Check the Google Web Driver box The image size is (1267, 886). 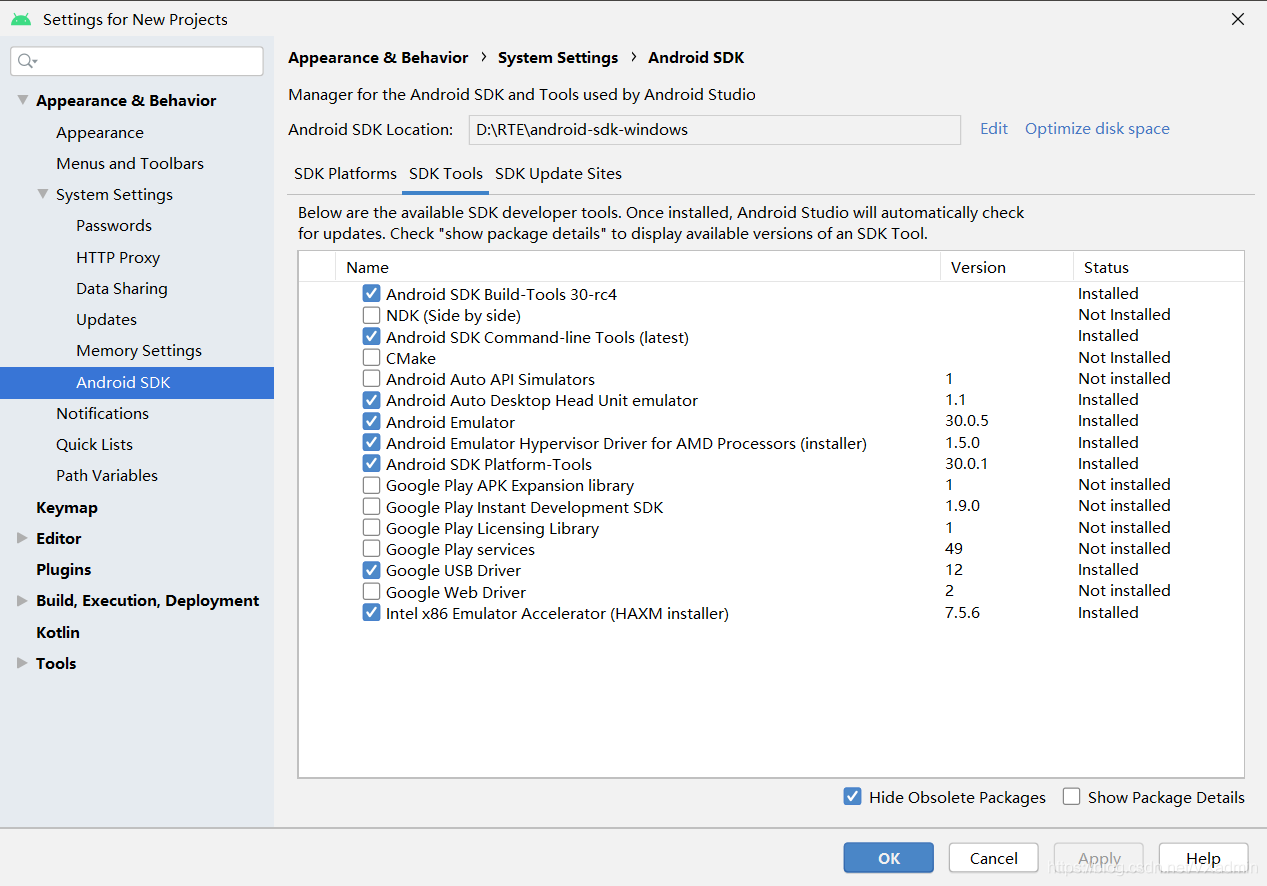[x=371, y=592]
